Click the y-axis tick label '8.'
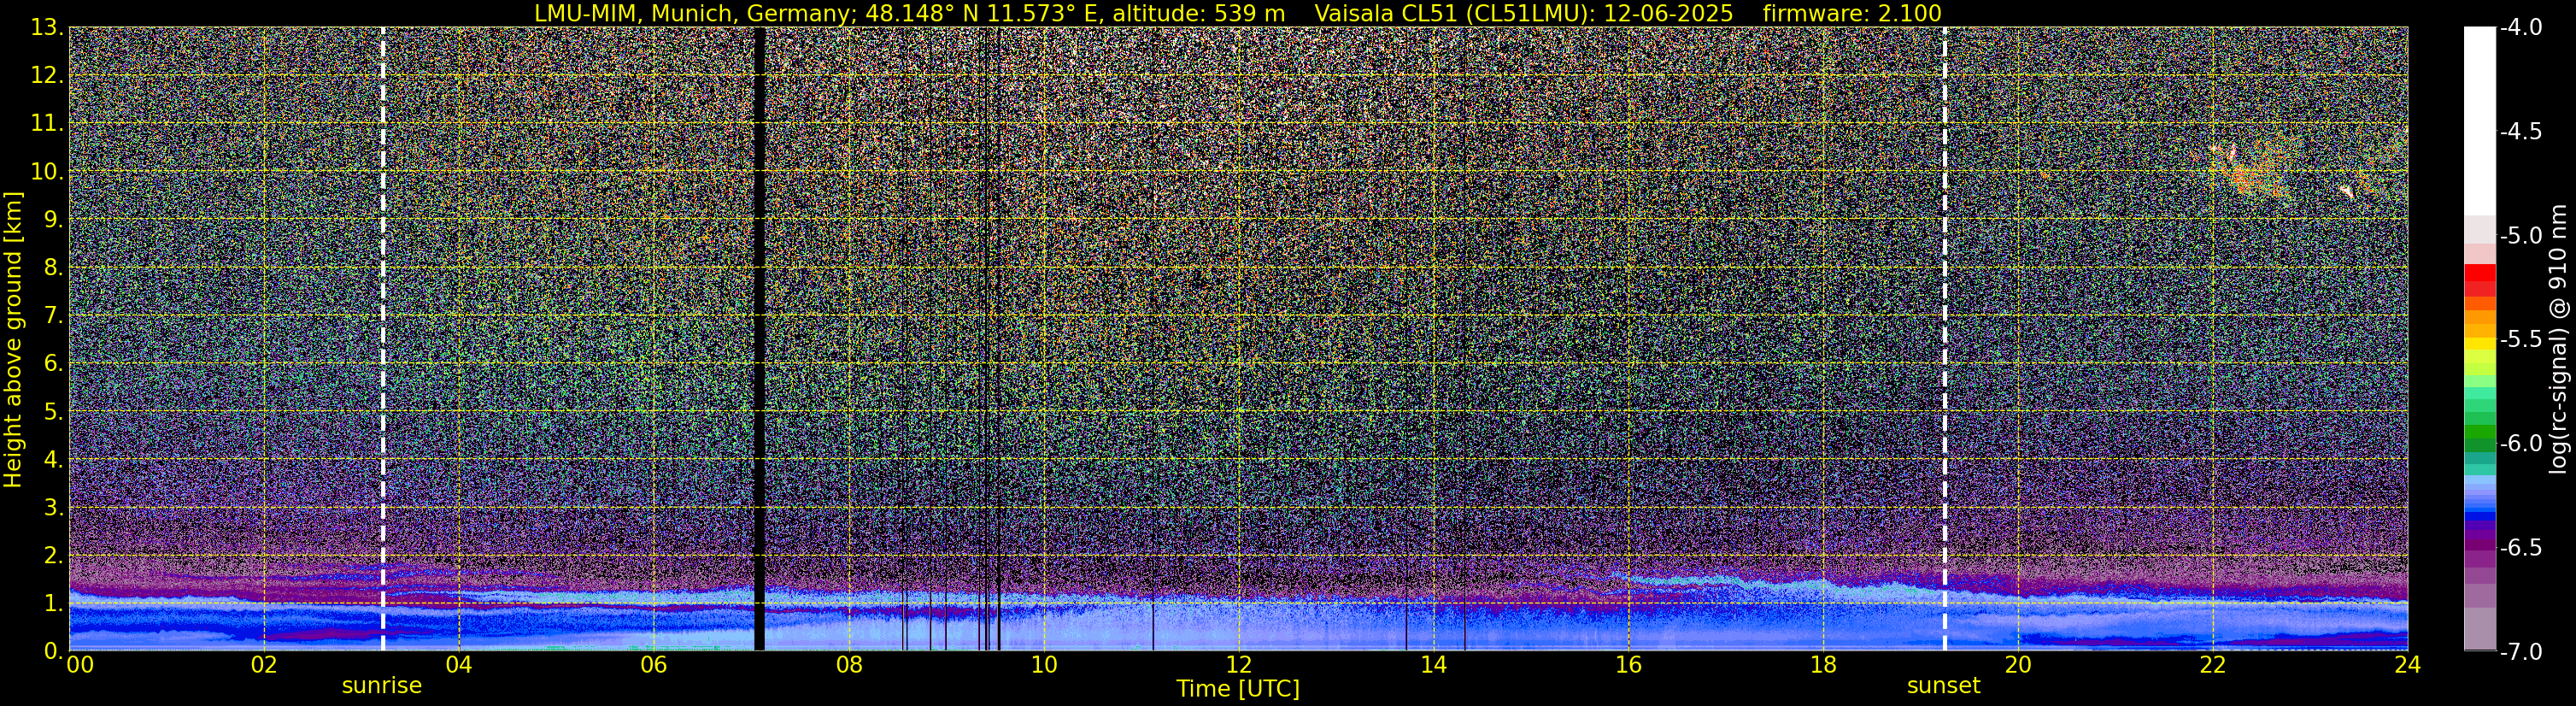2576x706 pixels. [54, 267]
